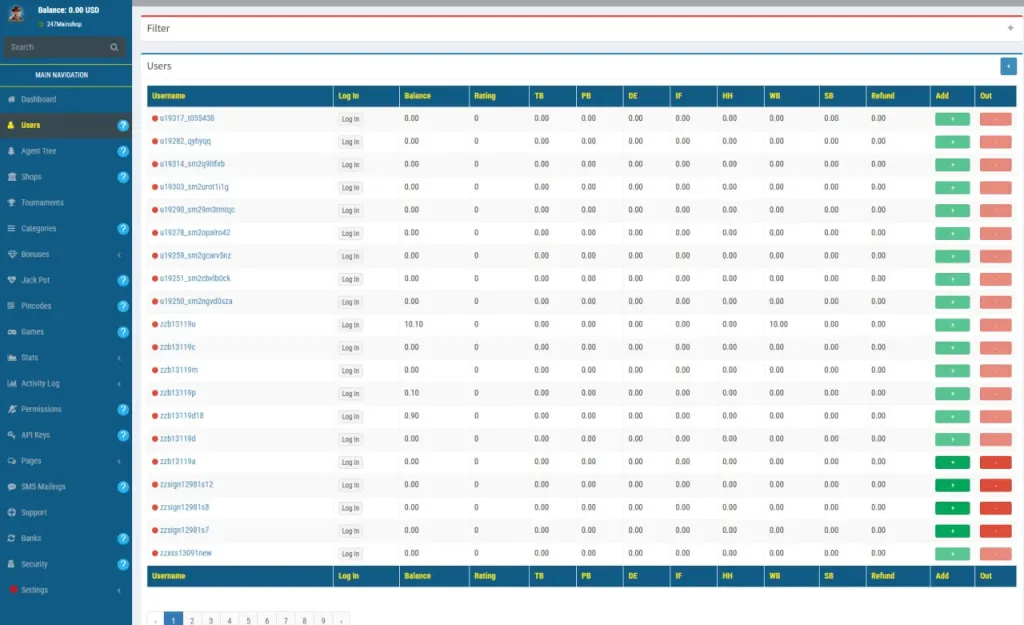Open the Dashboard menu item
Image resolution: width=1024 pixels, height=625 pixels.
pos(66,99)
